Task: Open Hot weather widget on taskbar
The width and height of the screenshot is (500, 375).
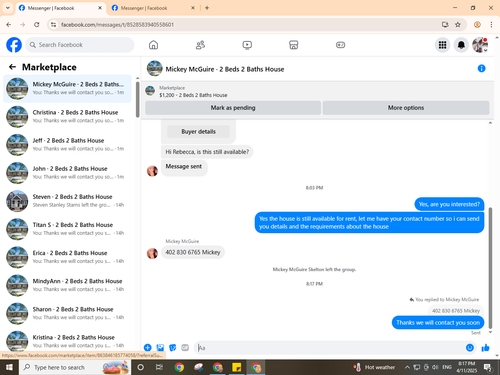Action: (x=375, y=367)
